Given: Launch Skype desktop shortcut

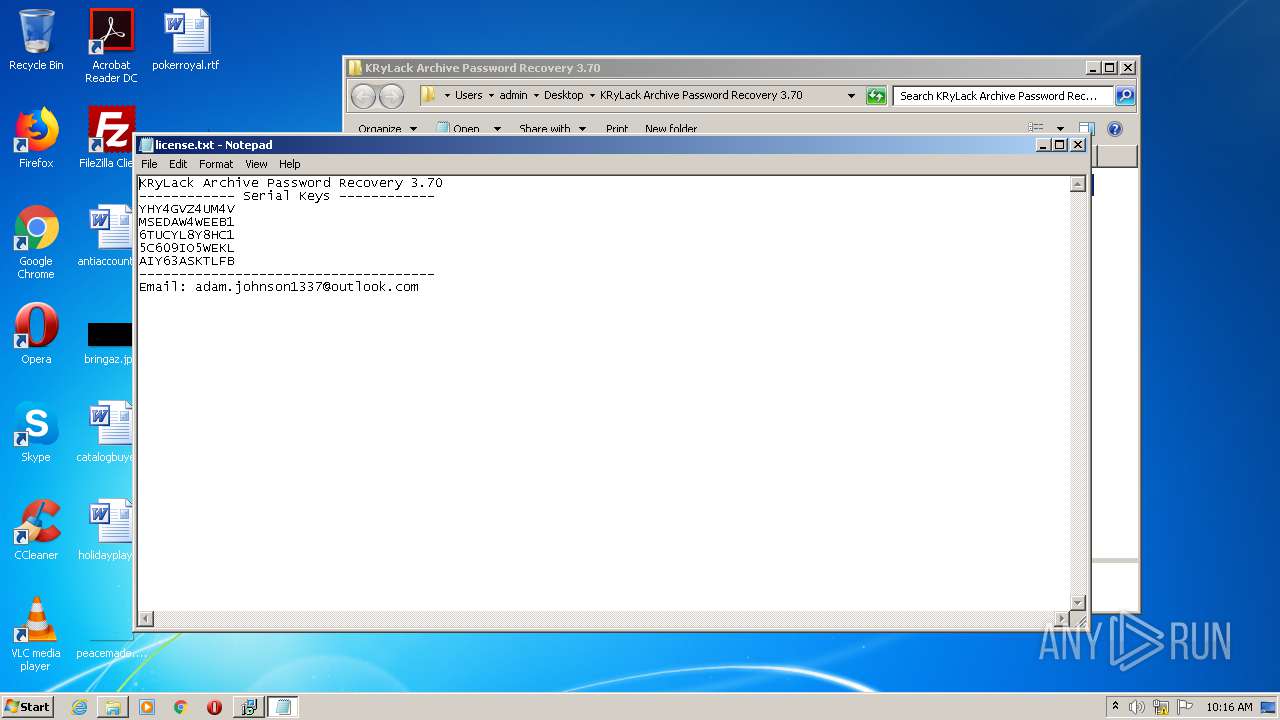Looking at the screenshot, I should point(36,432).
